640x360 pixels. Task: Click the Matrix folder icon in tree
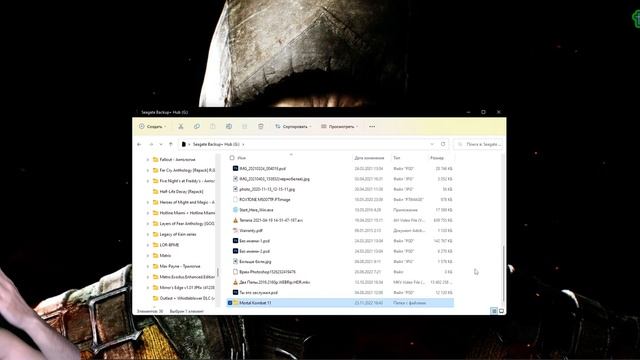coord(156,256)
